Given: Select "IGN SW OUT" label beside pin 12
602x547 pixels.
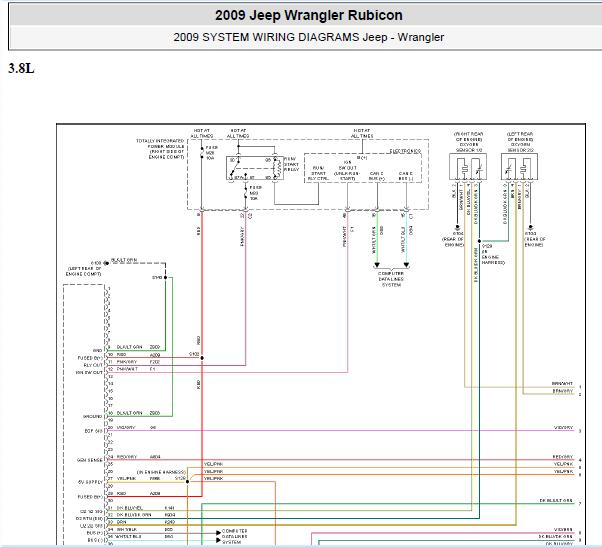Looking at the screenshot, I should 89,372.
